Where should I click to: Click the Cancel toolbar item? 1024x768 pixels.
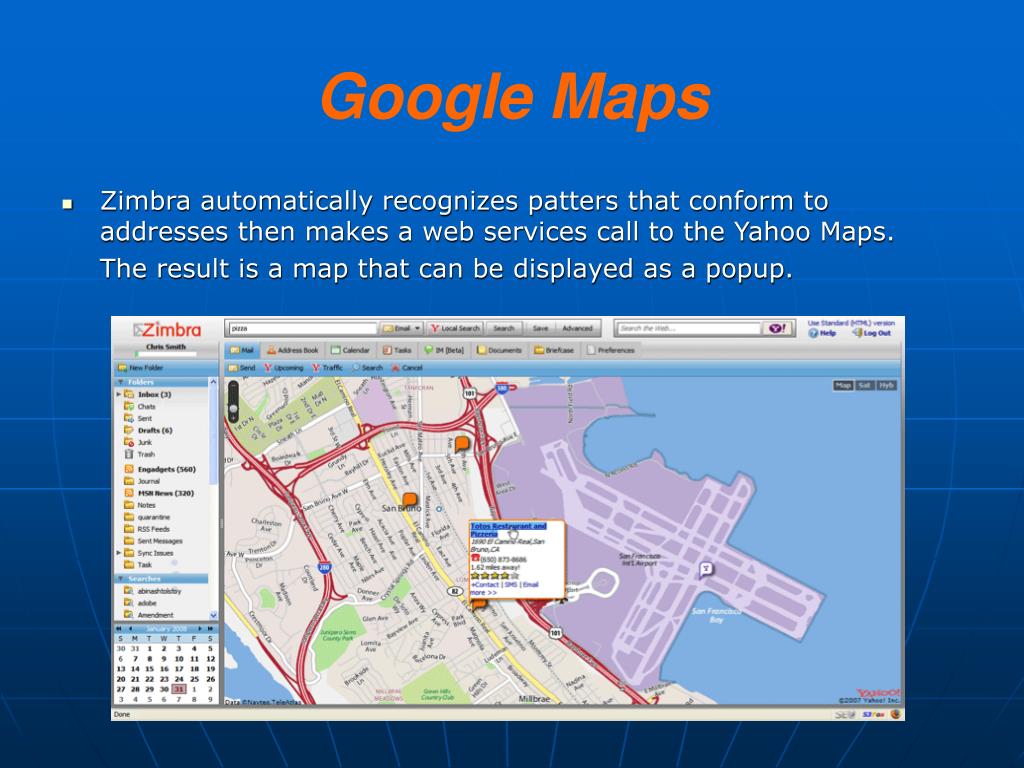point(407,368)
